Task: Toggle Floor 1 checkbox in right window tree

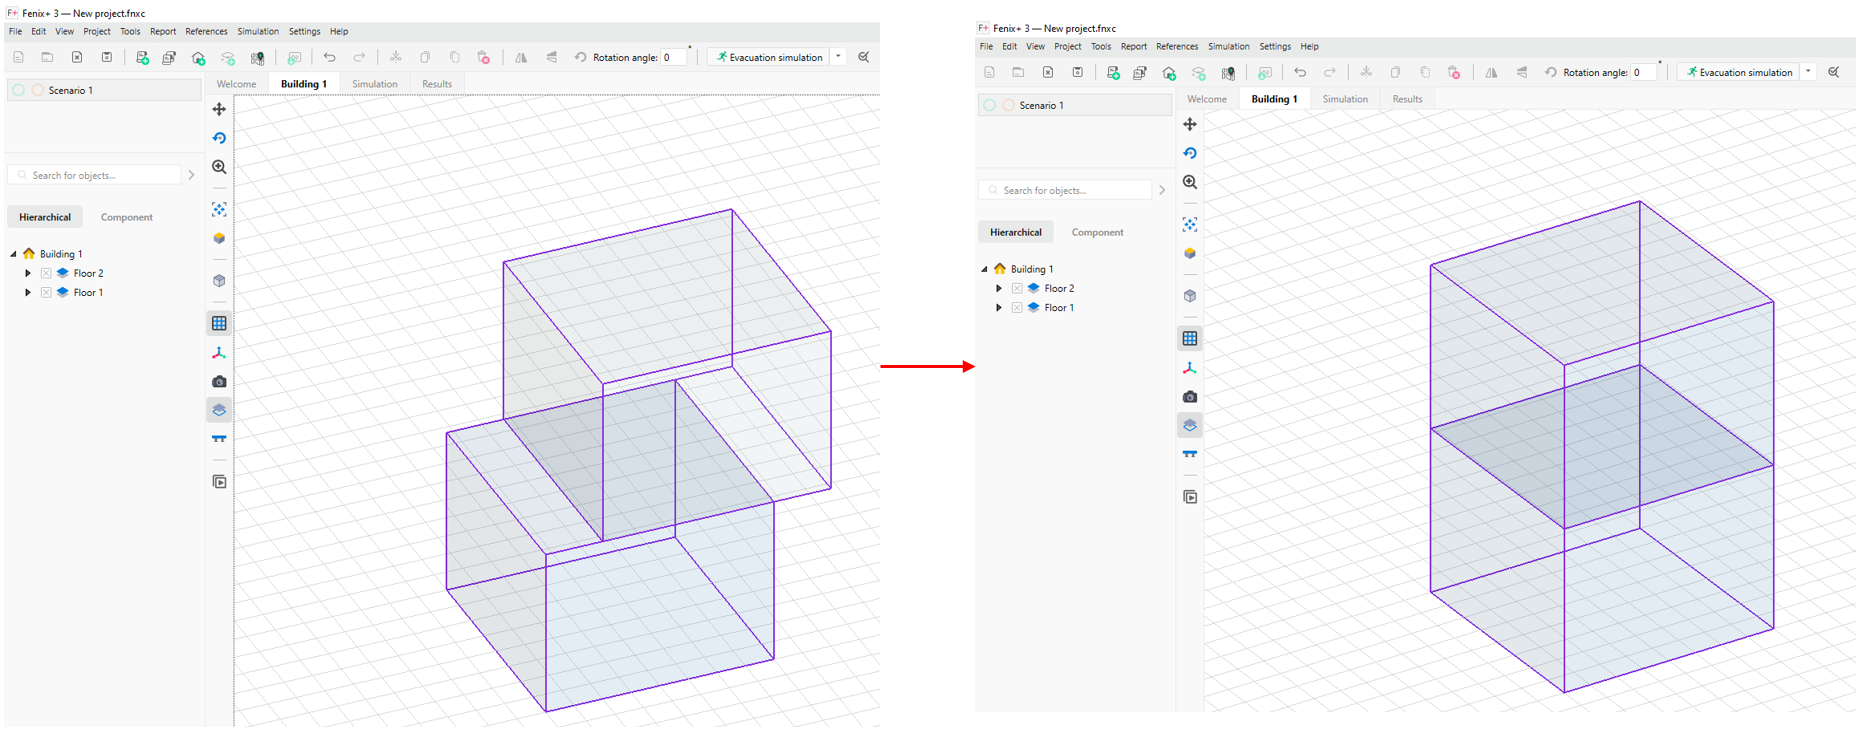Action: point(1017,308)
